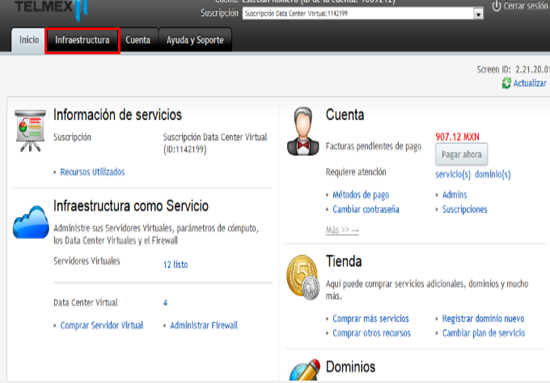
Task: Click the Facturas pendientes de pago label
Action: pyautogui.click(x=373, y=146)
